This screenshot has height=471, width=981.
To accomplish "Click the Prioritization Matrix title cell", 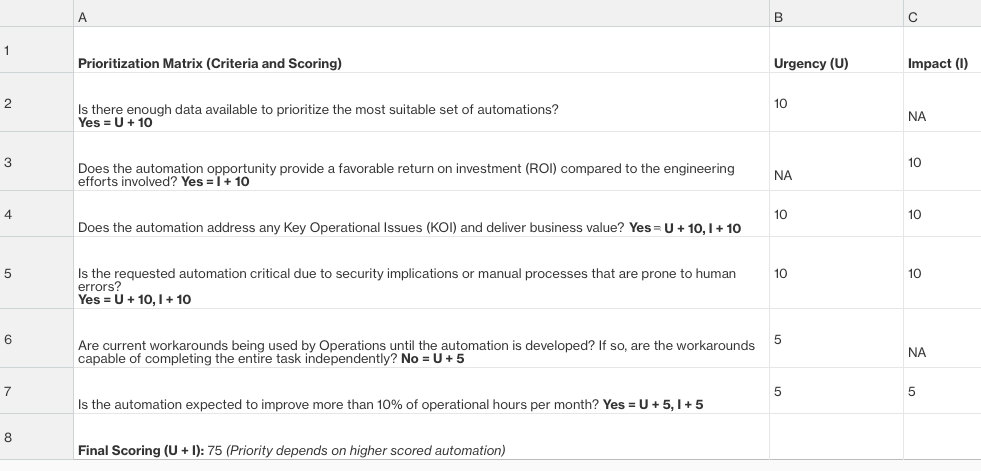I will click(210, 64).
